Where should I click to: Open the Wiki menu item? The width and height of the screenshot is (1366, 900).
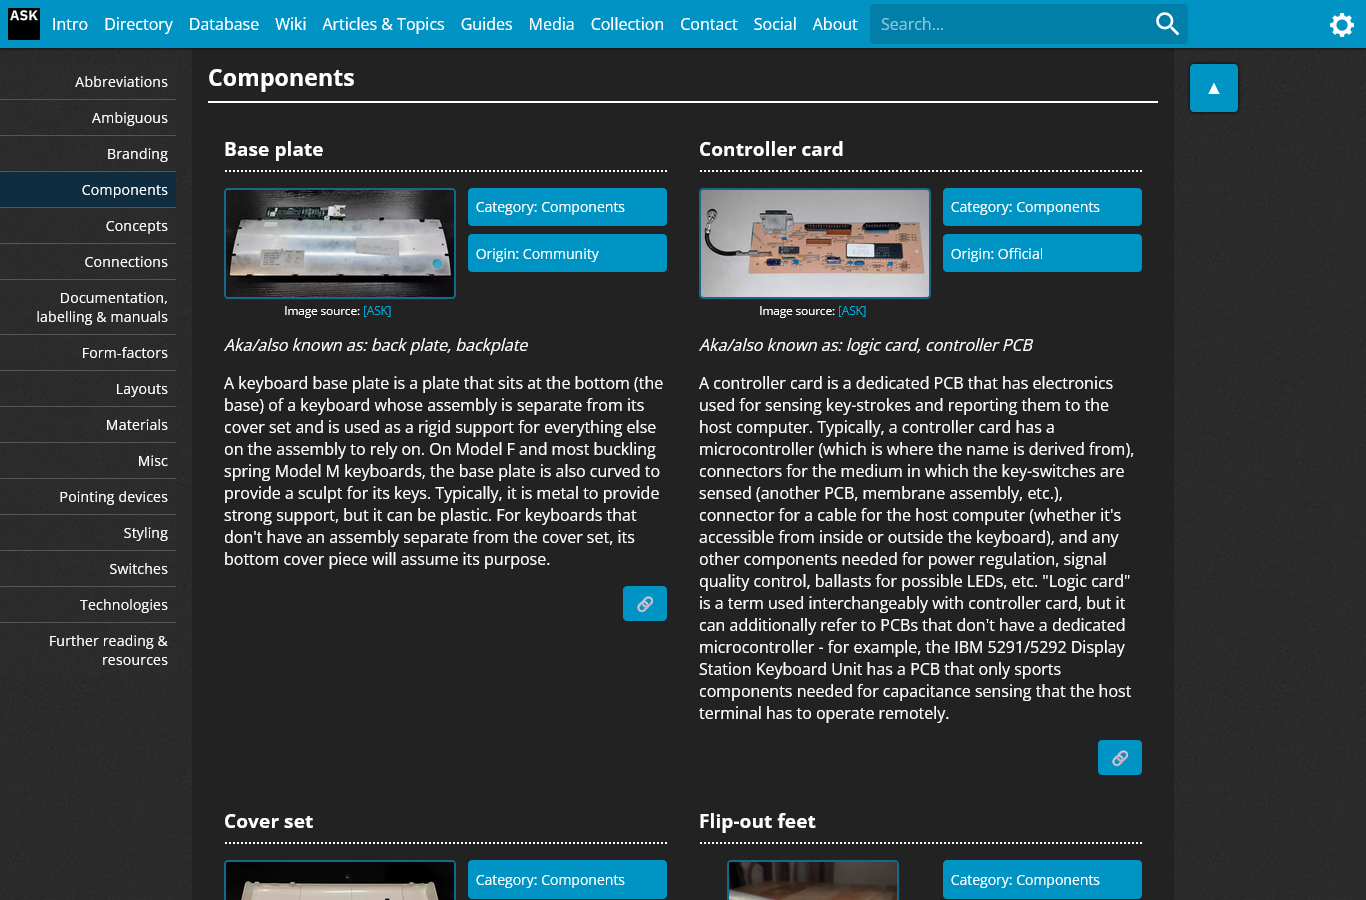pos(291,24)
